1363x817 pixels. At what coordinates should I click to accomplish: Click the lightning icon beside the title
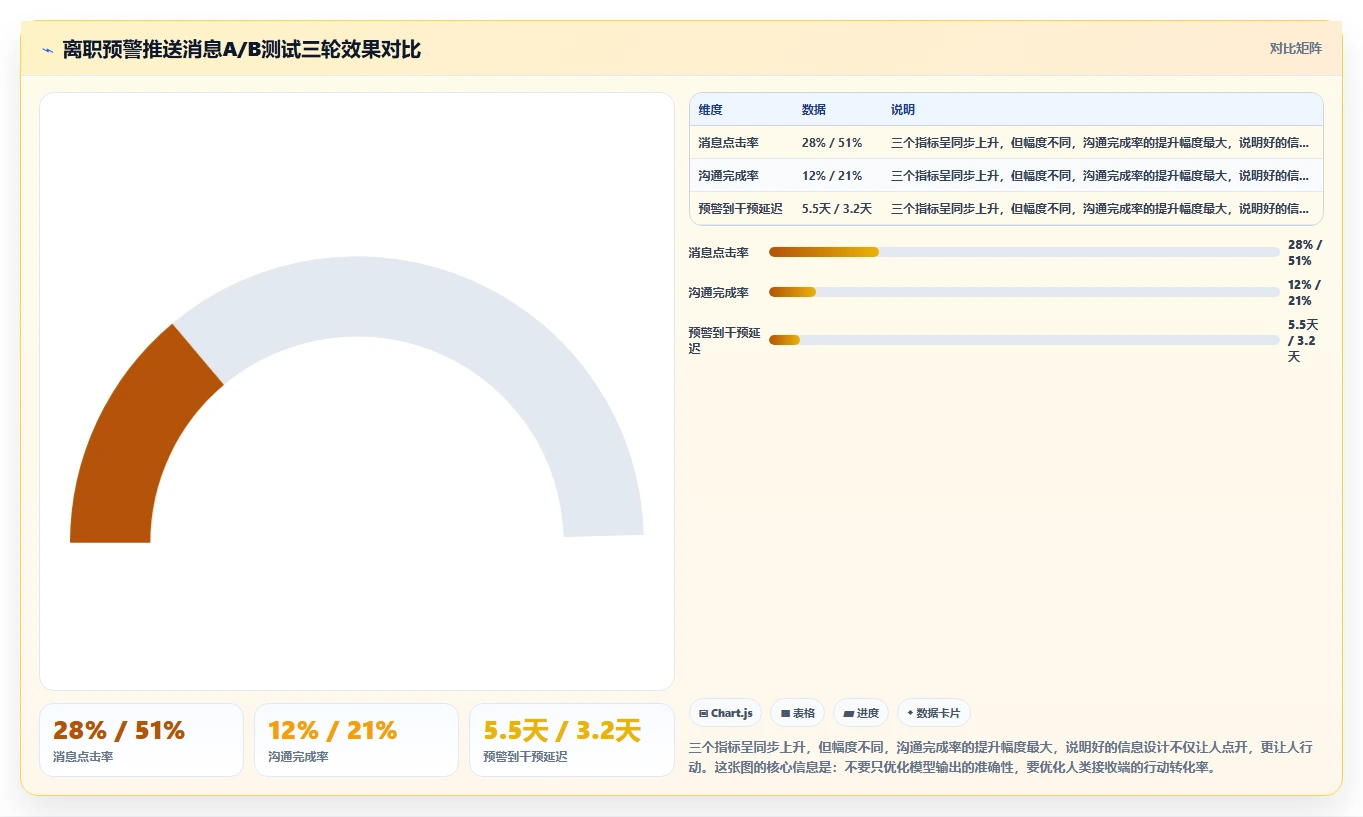coord(47,49)
